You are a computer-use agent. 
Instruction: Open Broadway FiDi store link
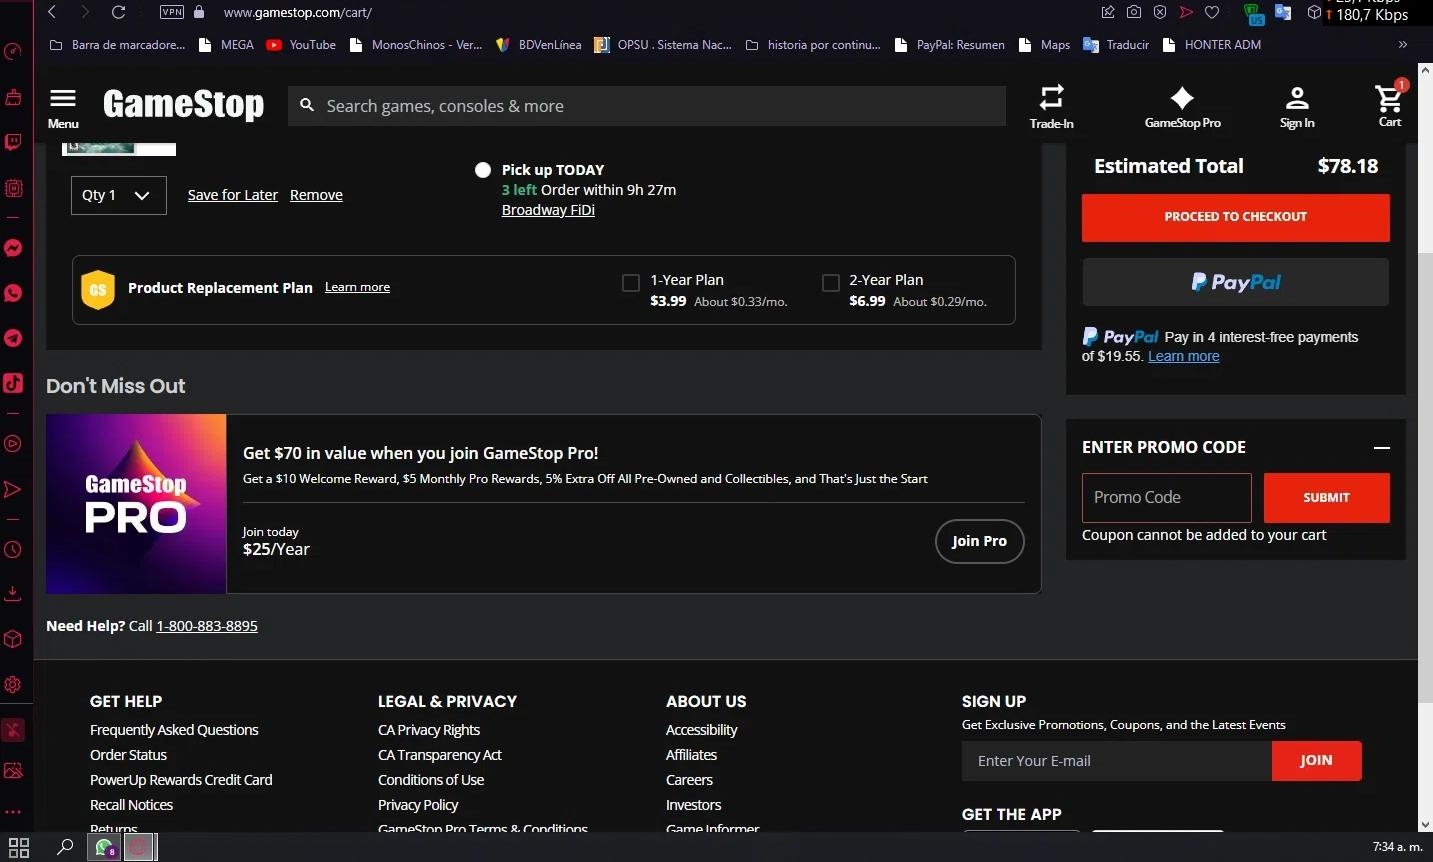point(548,210)
